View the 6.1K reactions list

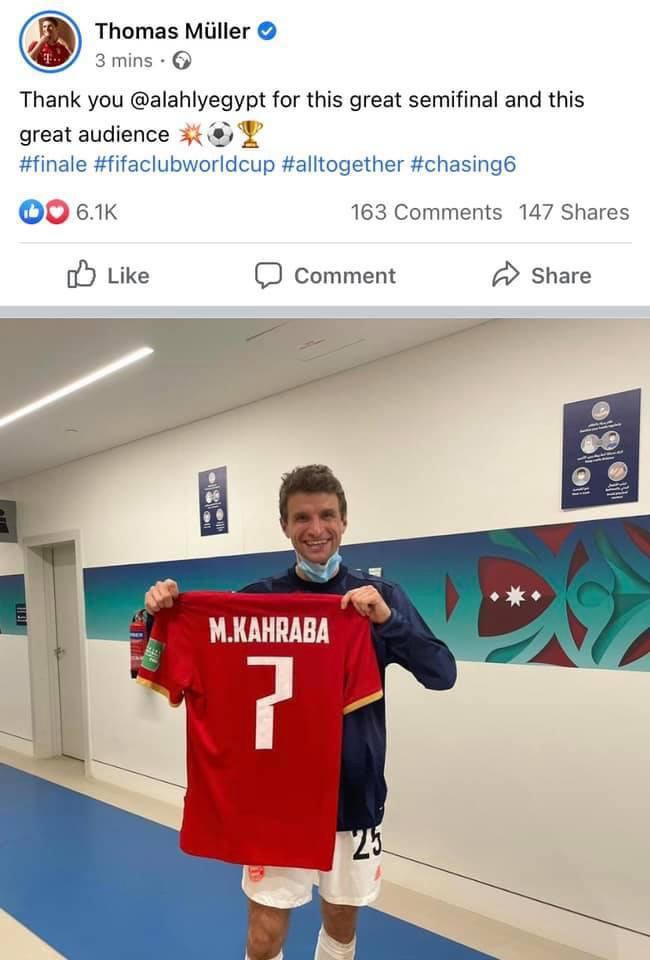97,212
